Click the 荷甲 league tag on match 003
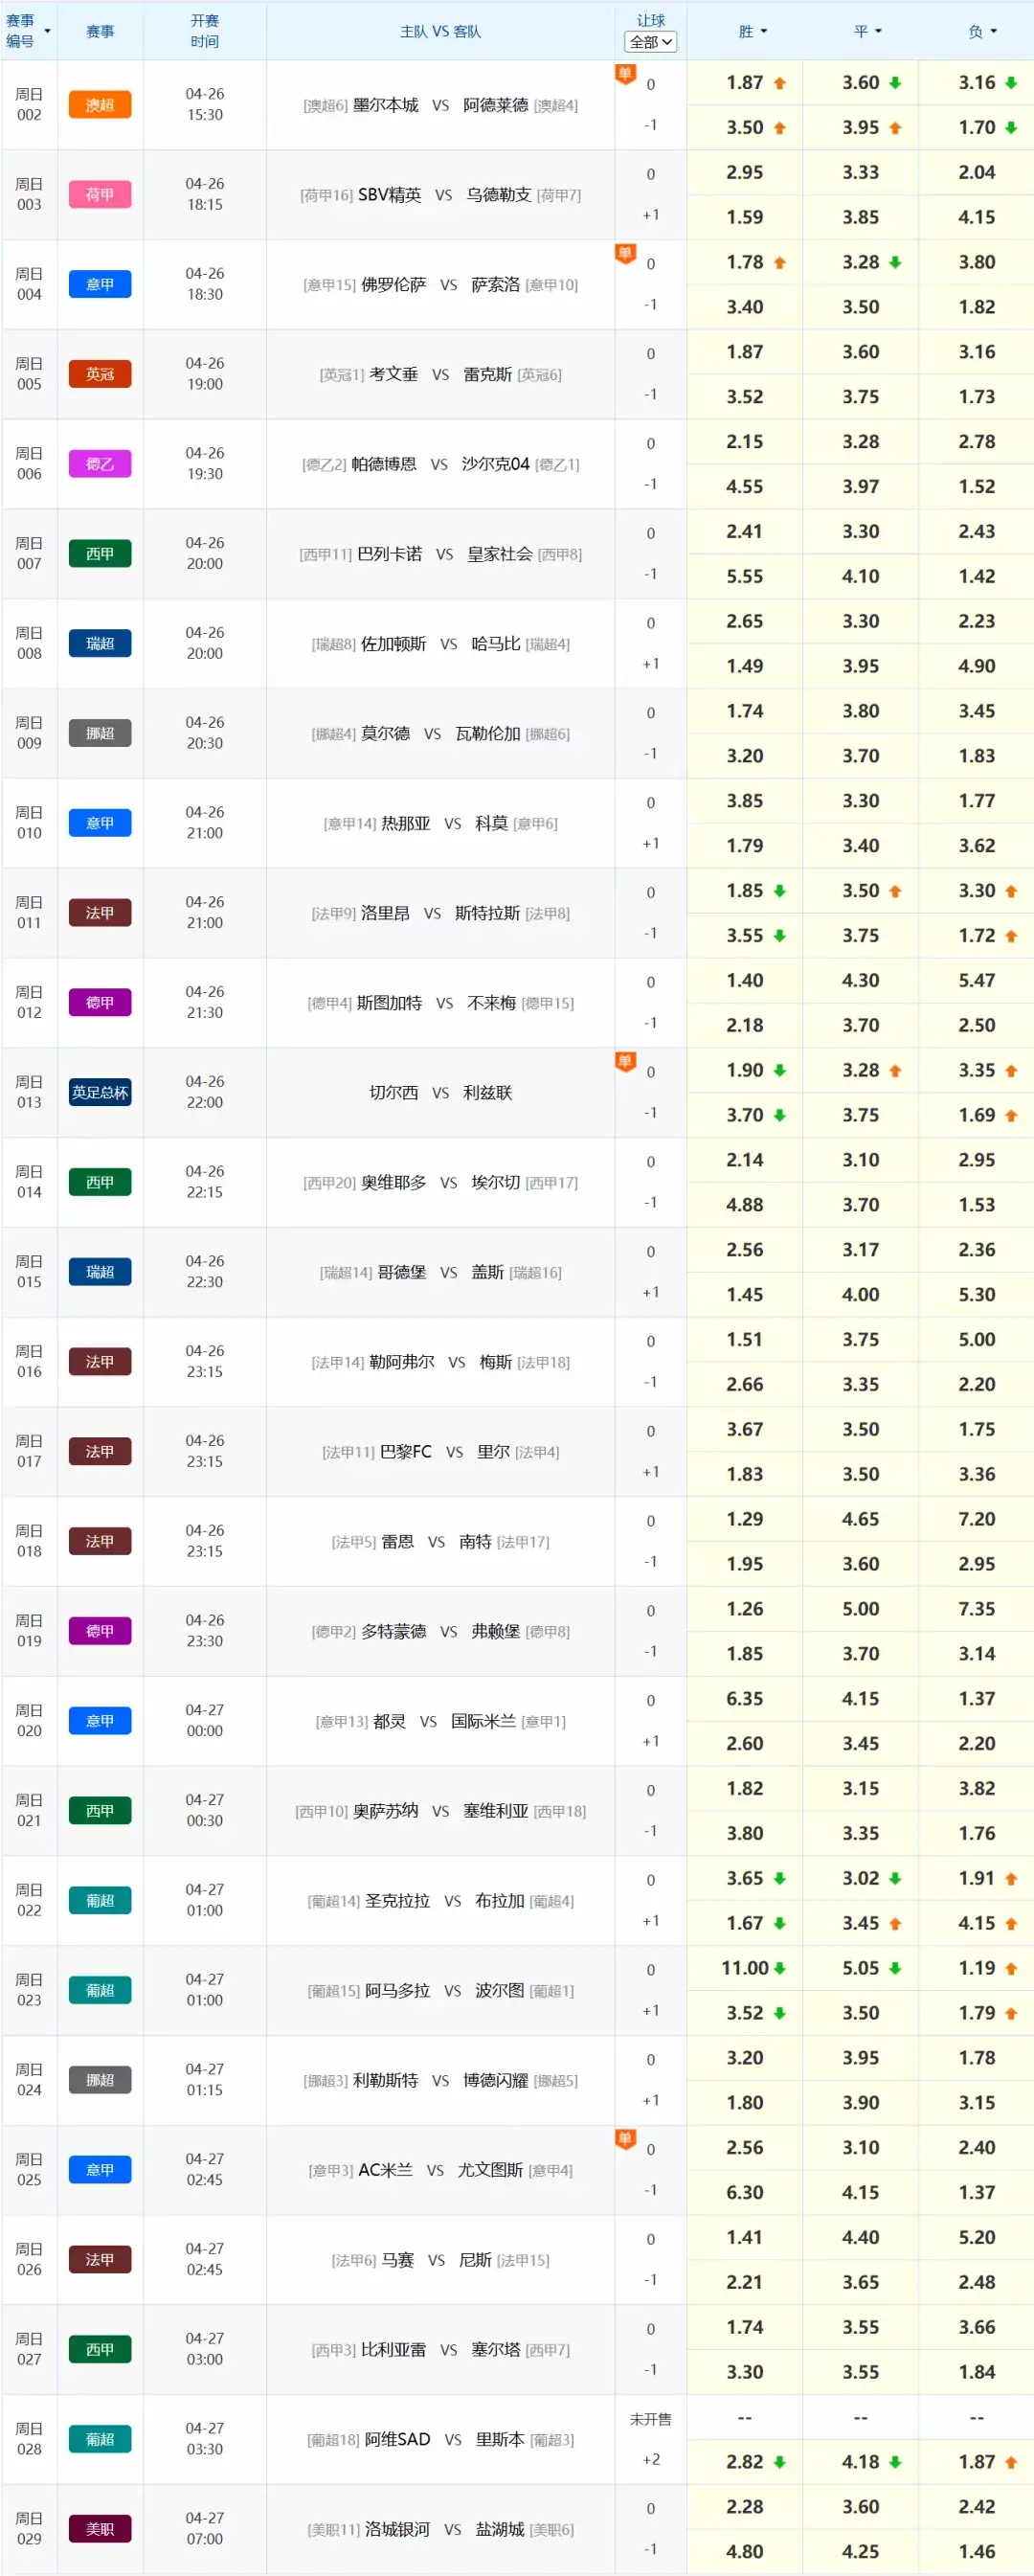This screenshot has width=1034, height=2576. click(100, 195)
